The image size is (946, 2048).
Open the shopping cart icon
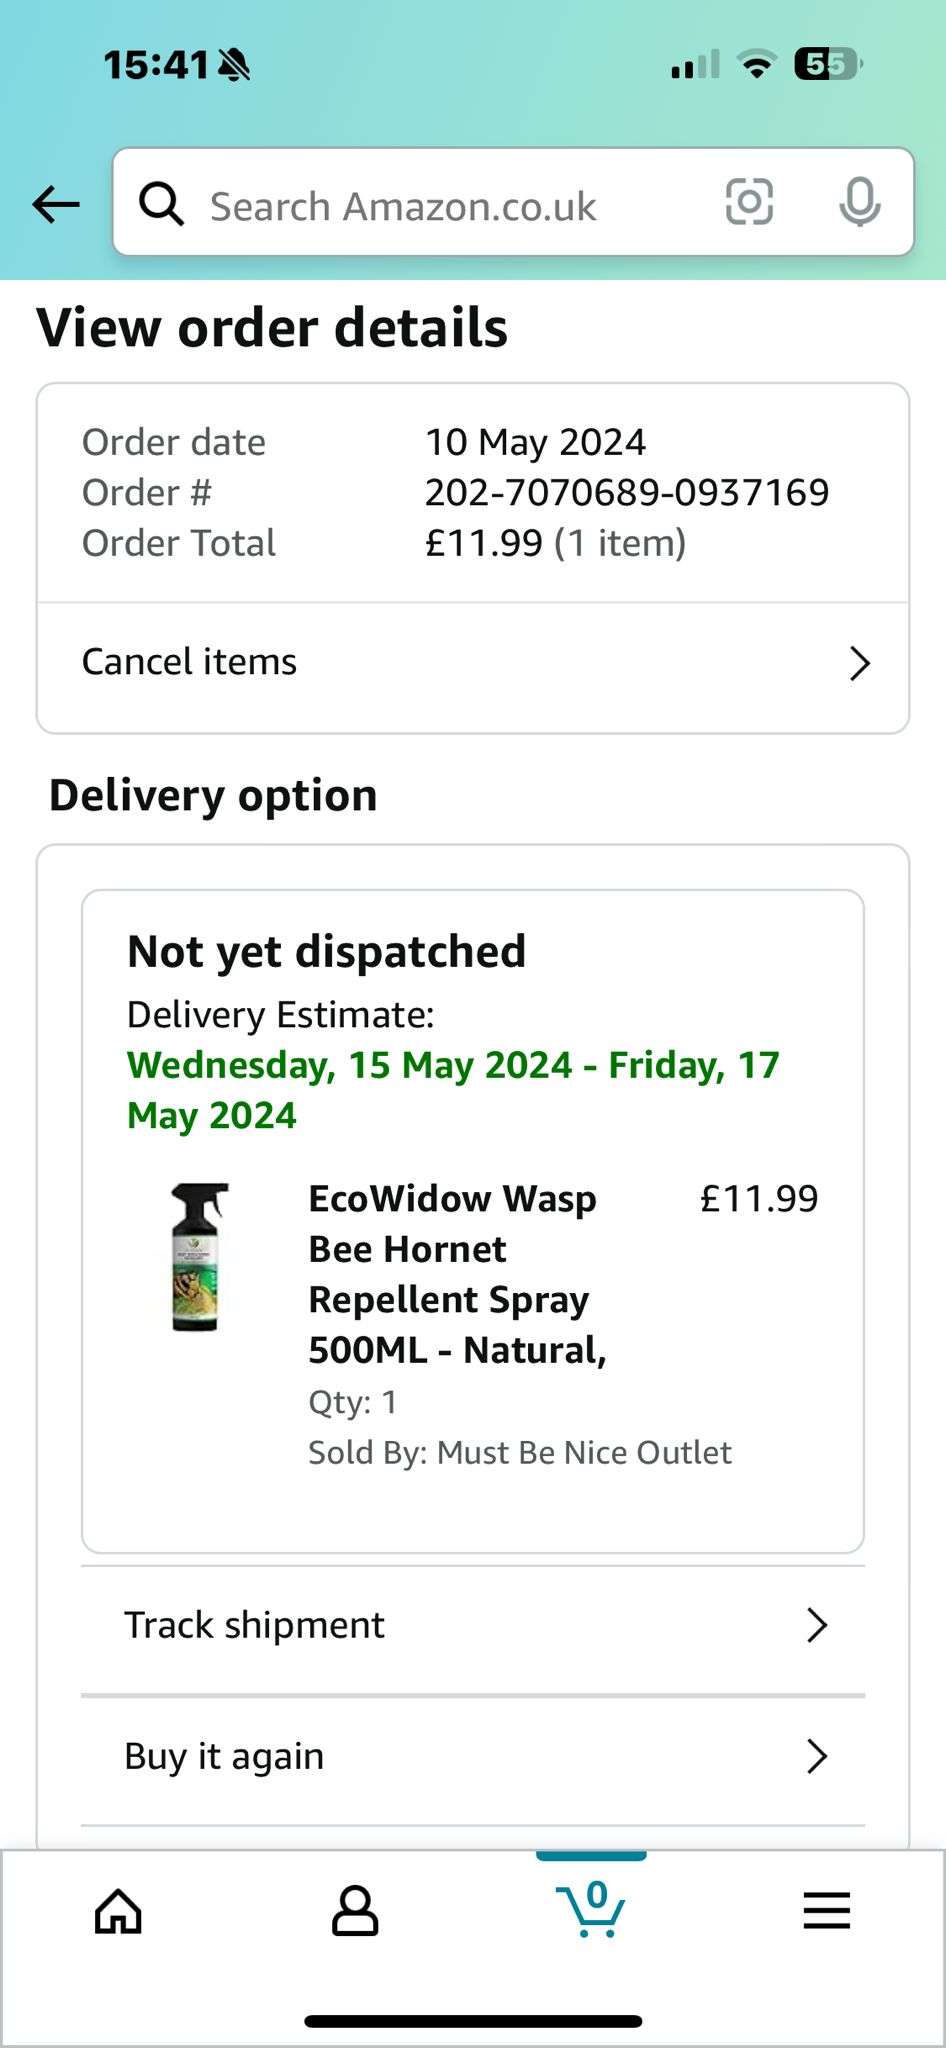[591, 1908]
